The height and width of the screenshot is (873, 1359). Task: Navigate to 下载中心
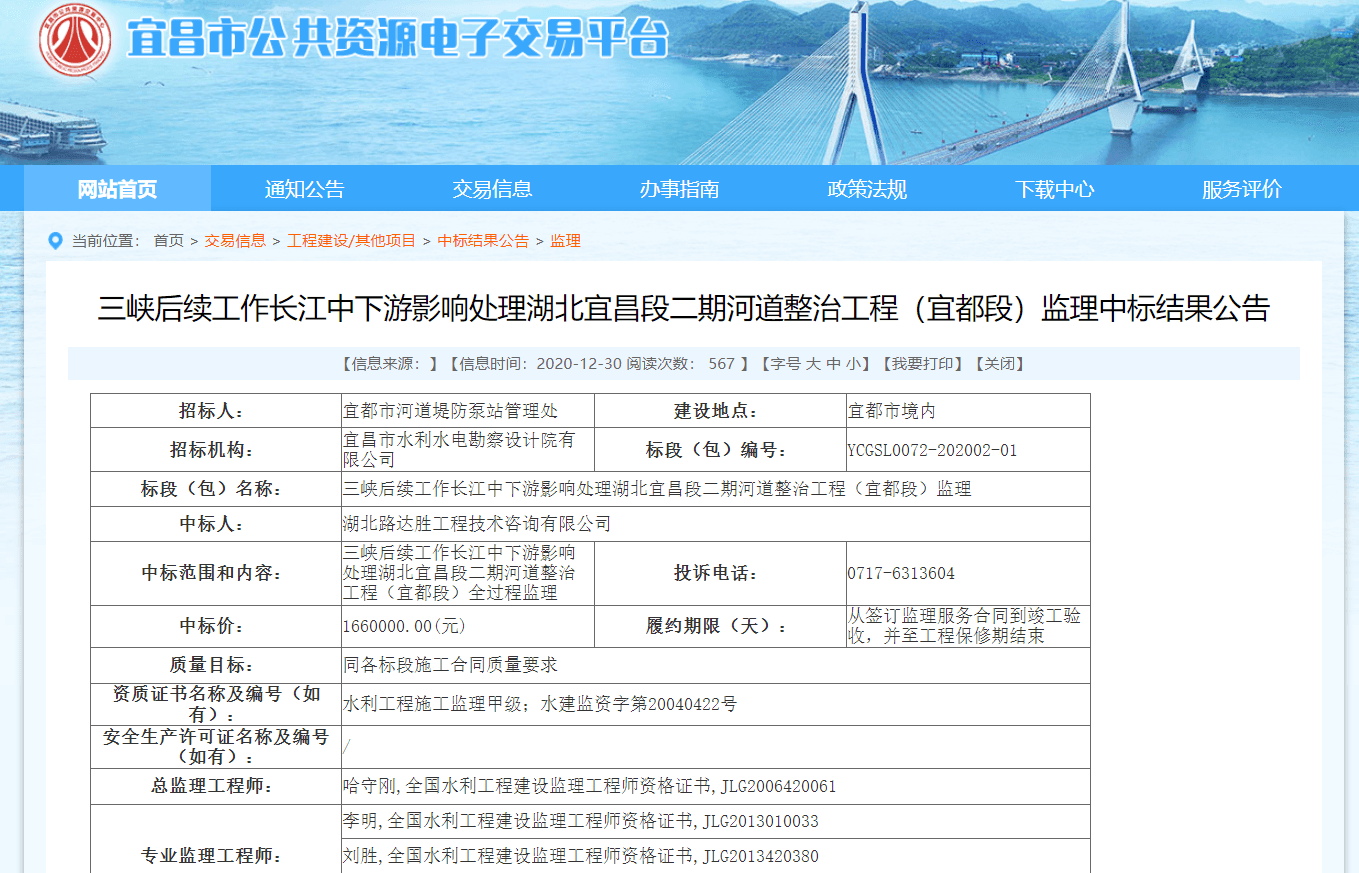[x=1054, y=189]
